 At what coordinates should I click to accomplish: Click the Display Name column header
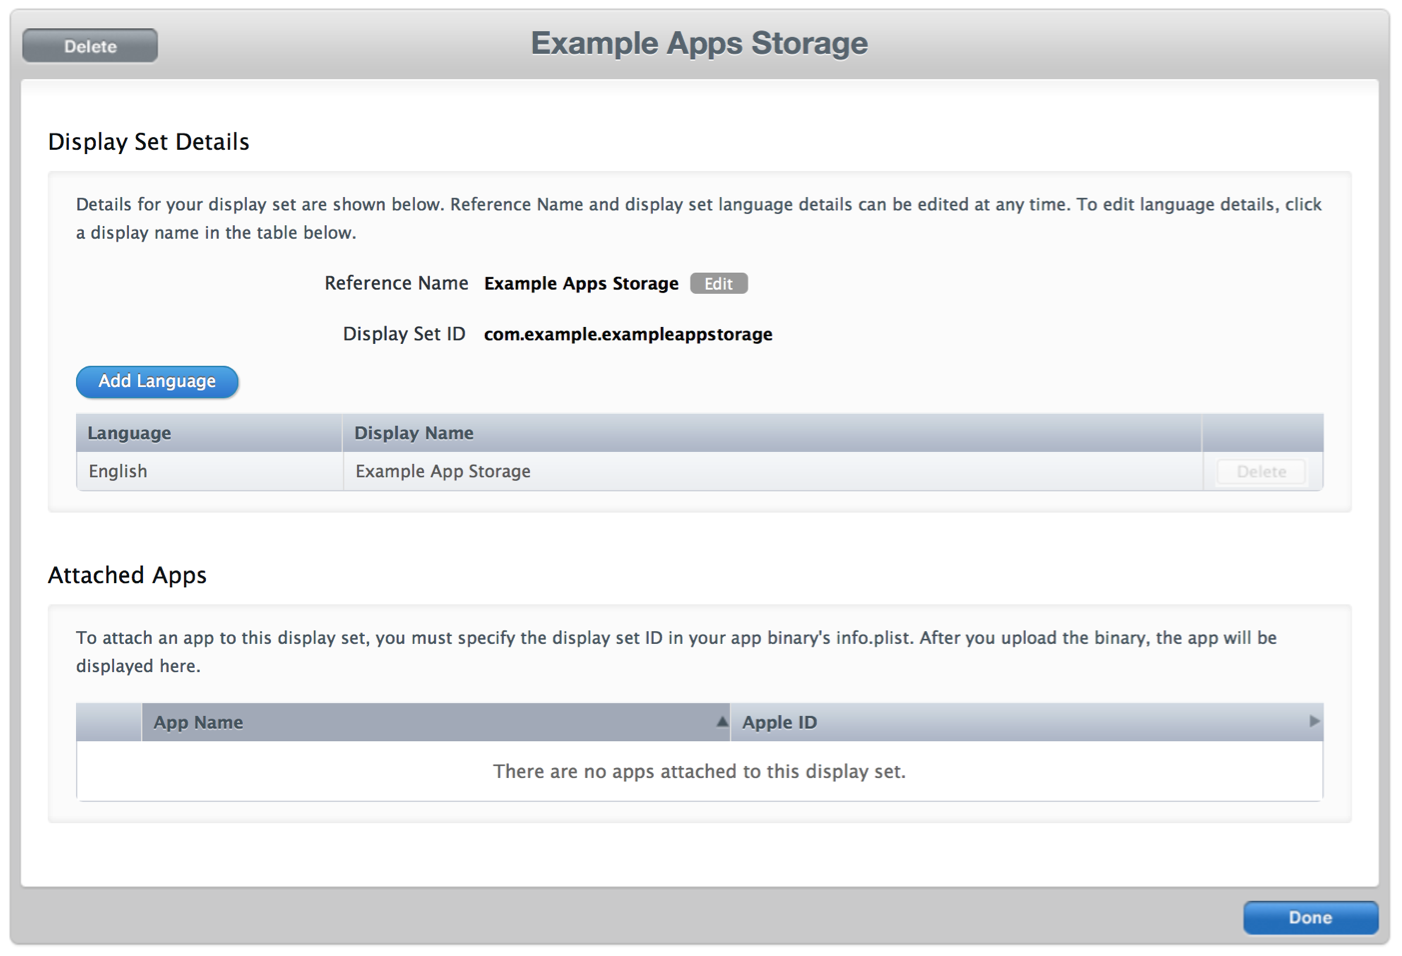coord(414,433)
